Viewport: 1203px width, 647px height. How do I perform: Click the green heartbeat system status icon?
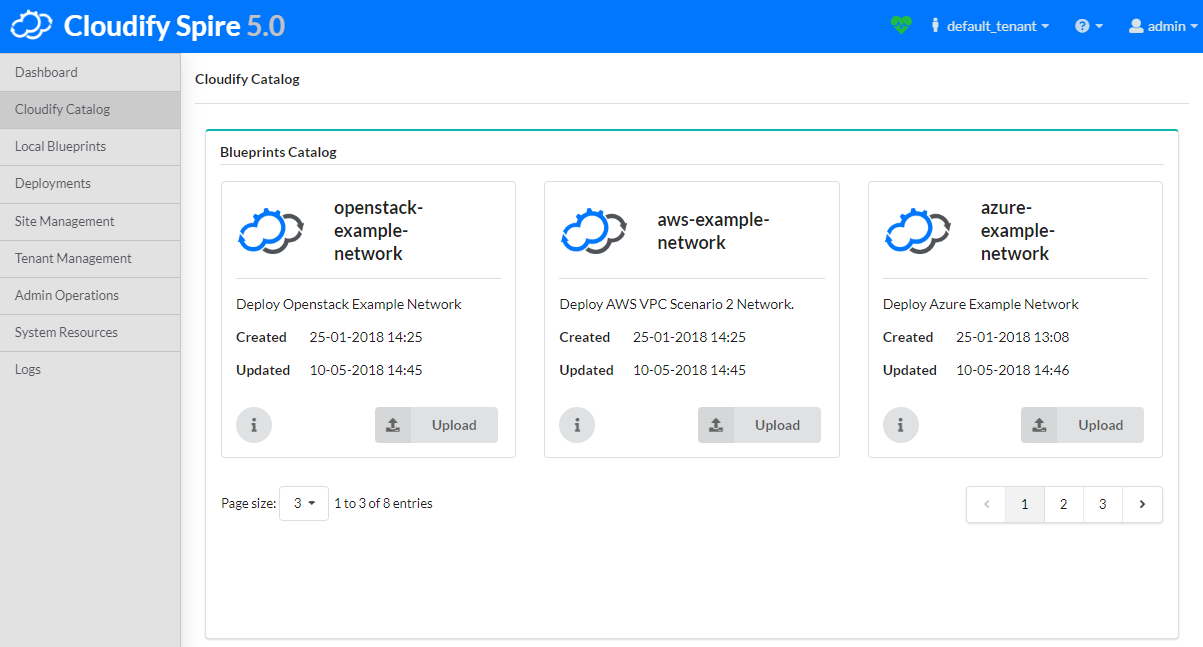tap(901, 26)
